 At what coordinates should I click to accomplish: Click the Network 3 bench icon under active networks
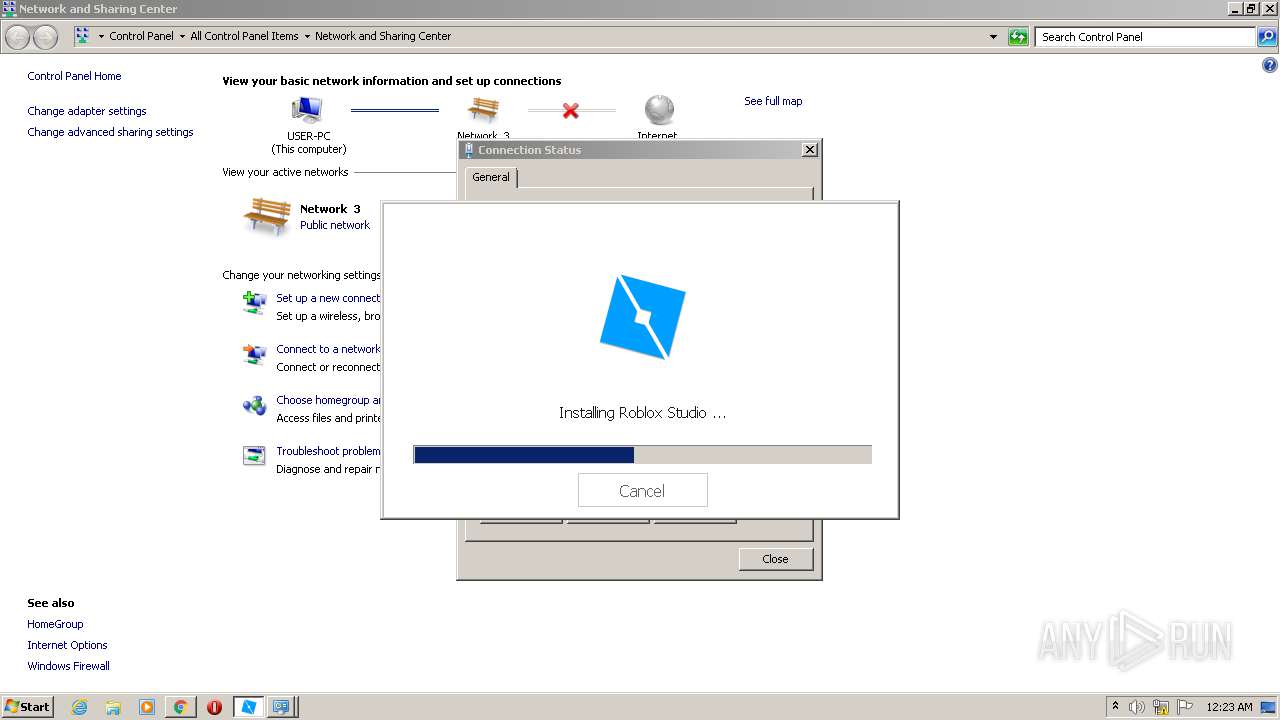click(267, 216)
